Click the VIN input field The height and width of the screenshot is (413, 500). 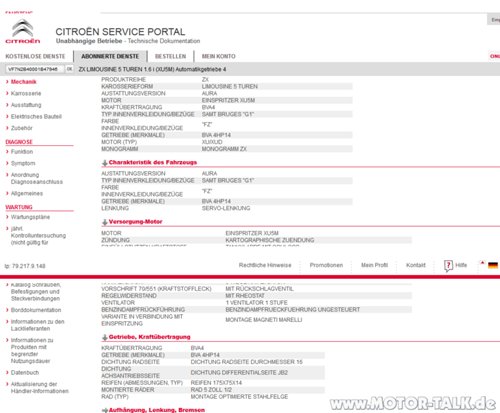[x=35, y=69]
